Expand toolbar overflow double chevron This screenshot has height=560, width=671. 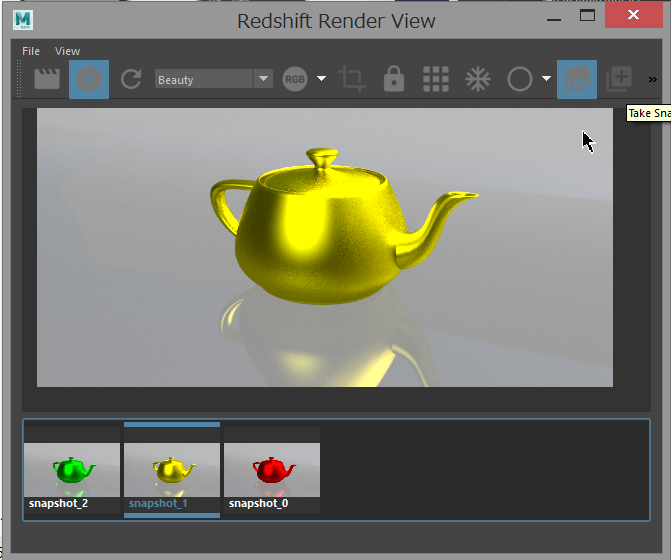click(x=653, y=80)
